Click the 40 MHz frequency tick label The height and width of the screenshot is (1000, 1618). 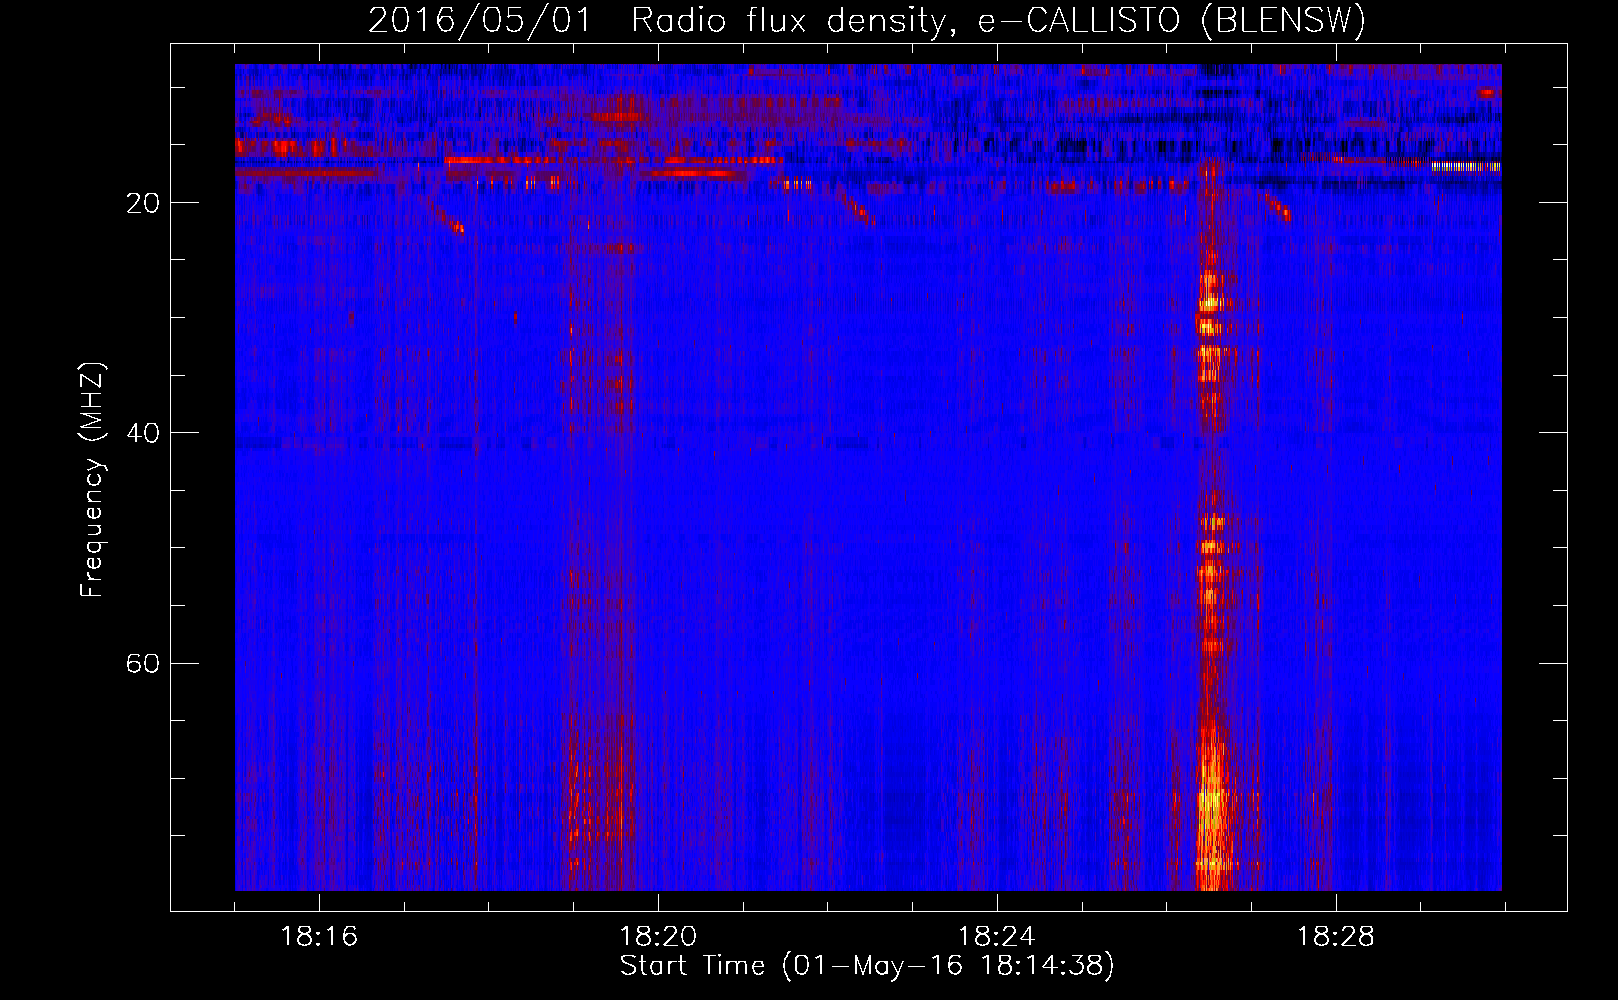tap(143, 433)
